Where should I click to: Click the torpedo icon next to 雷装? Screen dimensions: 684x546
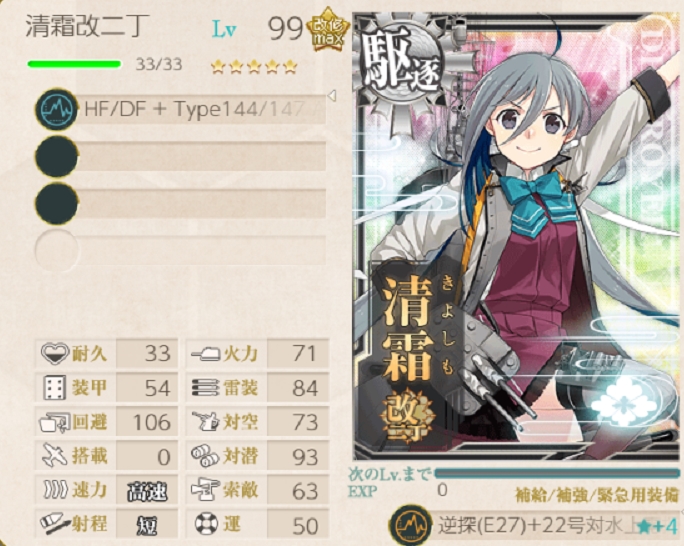[x=205, y=388]
